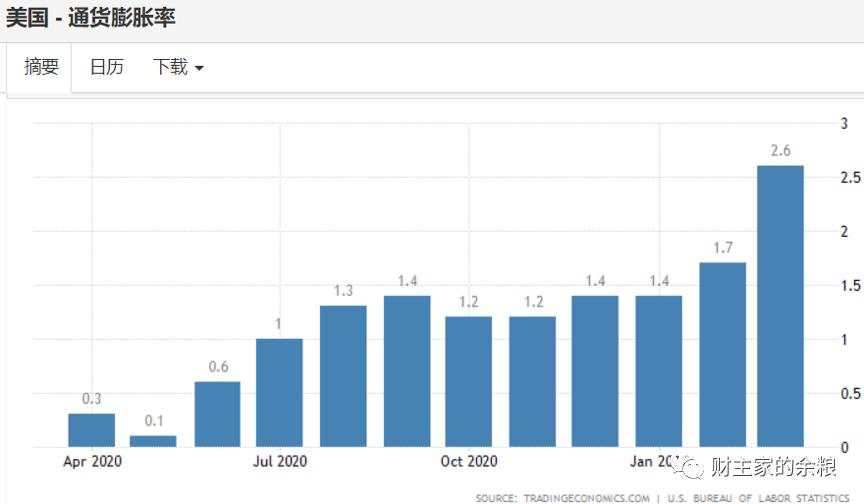Select the 1.3 bar in the chart

[343, 376]
